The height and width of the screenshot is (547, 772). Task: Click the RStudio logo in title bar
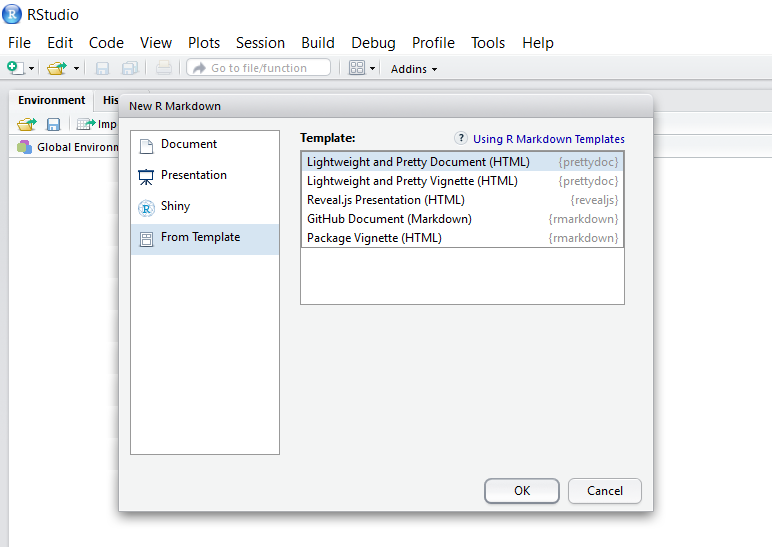coord(12,14)
